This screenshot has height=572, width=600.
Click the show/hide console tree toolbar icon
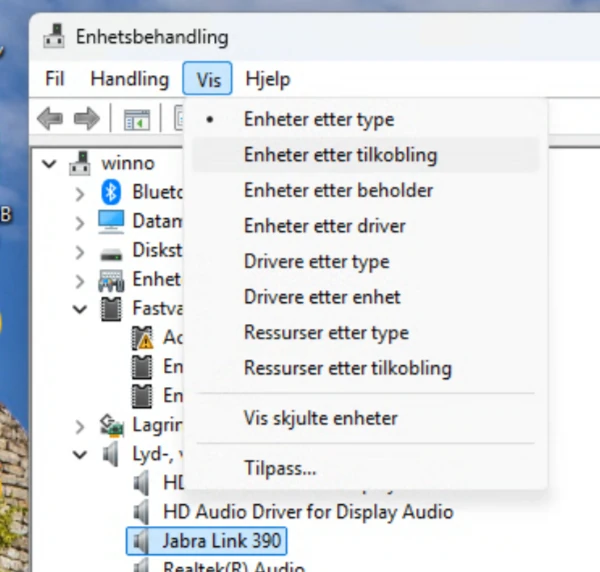pos(137,120)
